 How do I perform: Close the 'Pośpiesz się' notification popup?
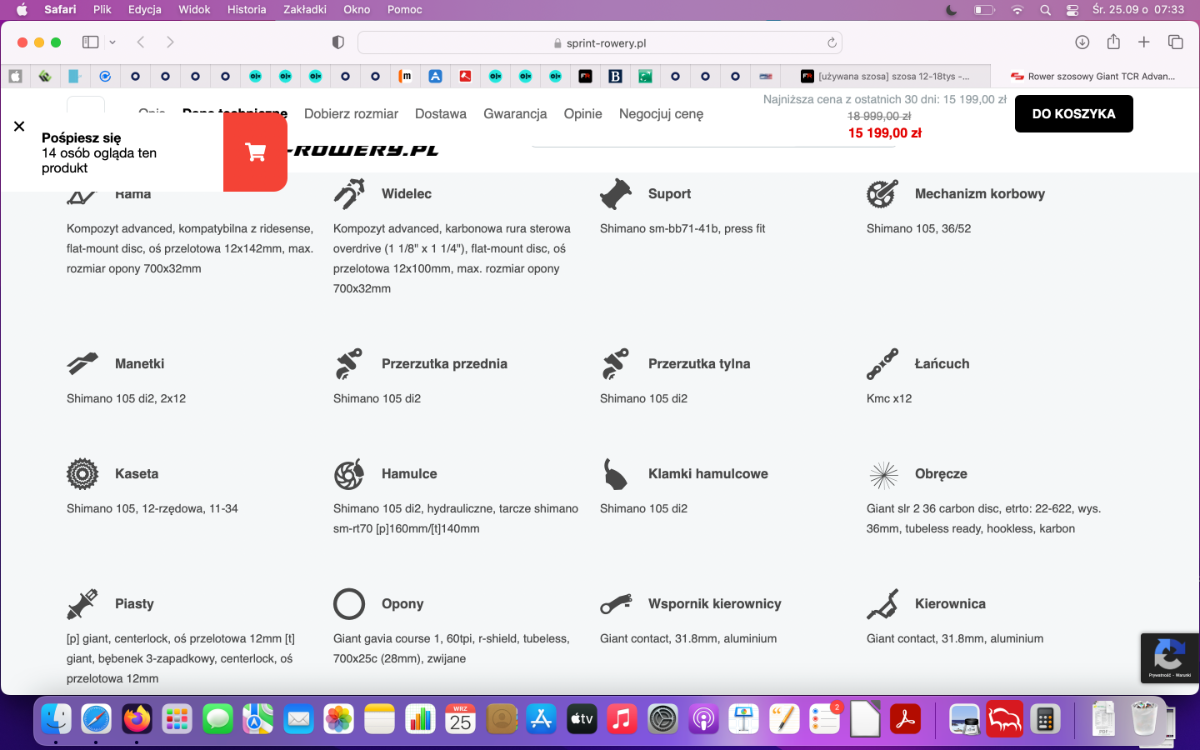pyautogui.click(x=19, y=126)
